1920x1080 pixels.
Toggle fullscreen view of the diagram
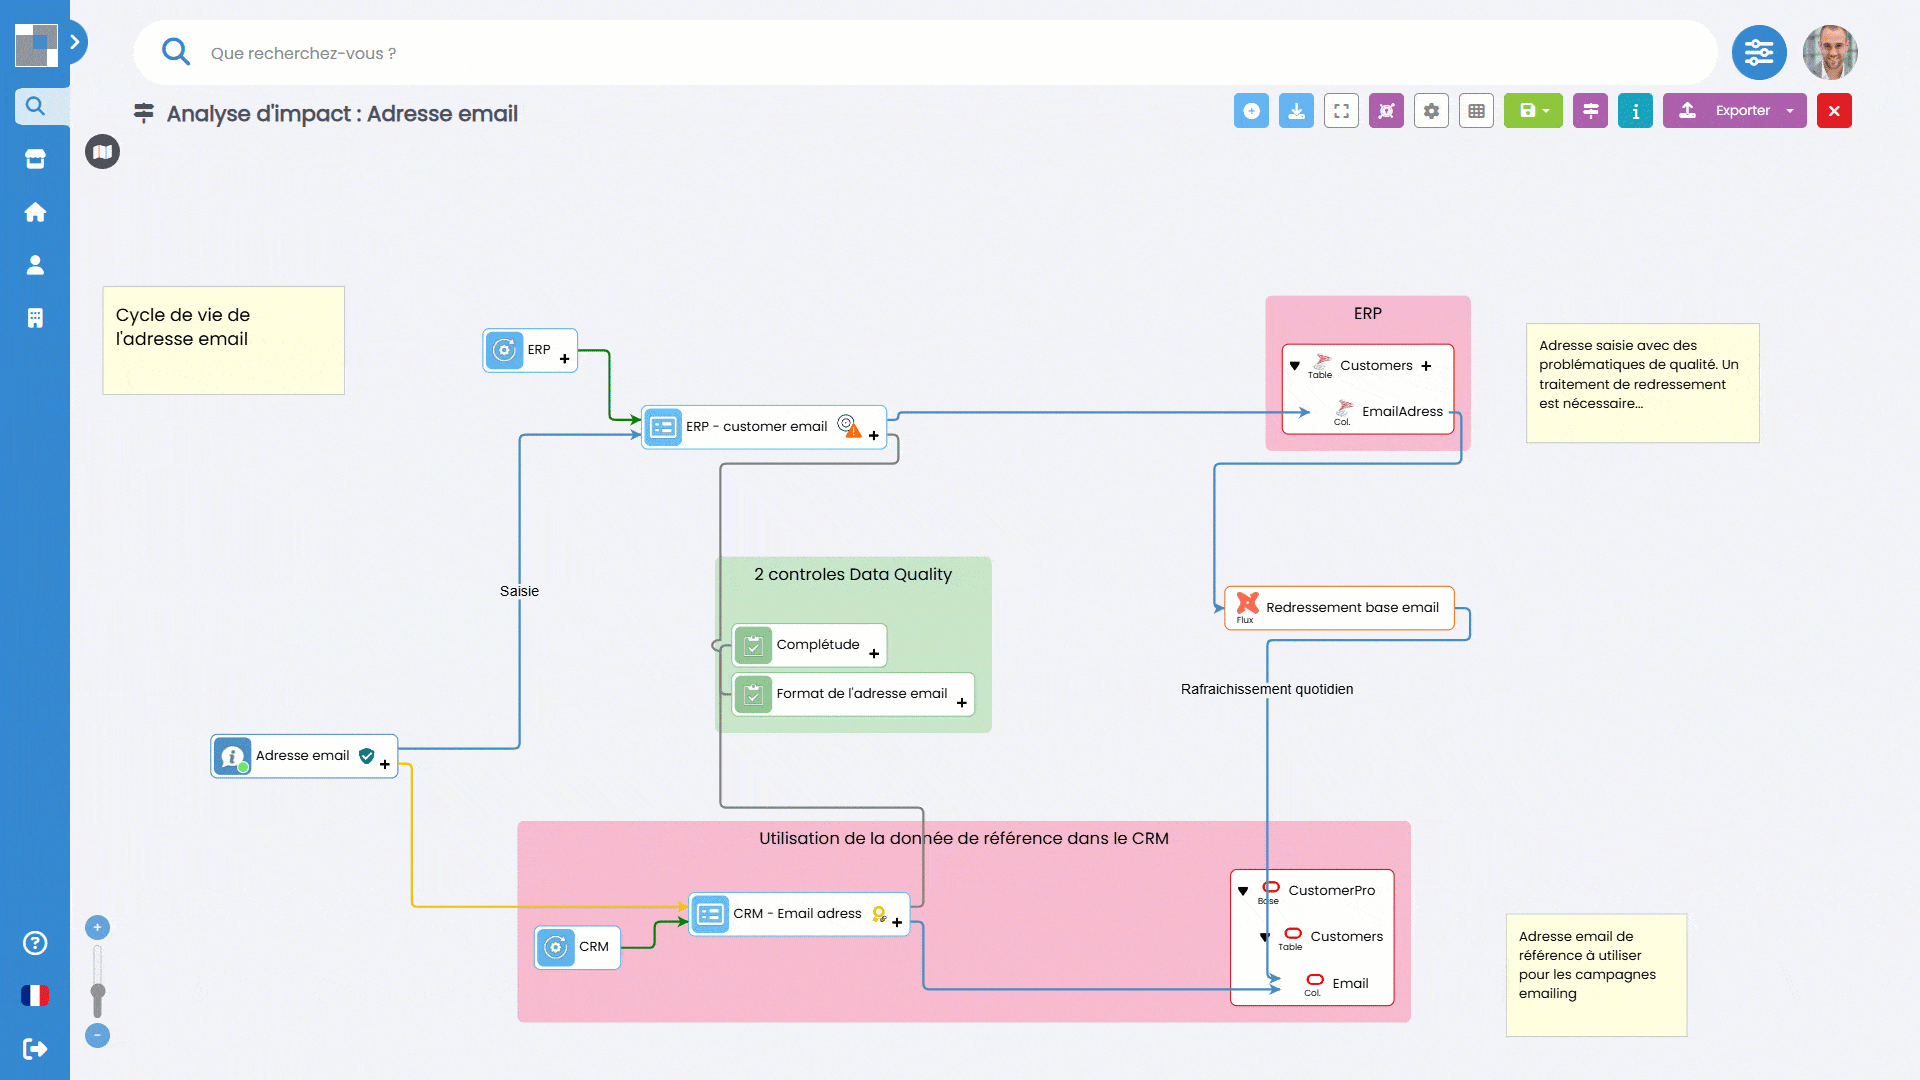[x=1341, y=111]
